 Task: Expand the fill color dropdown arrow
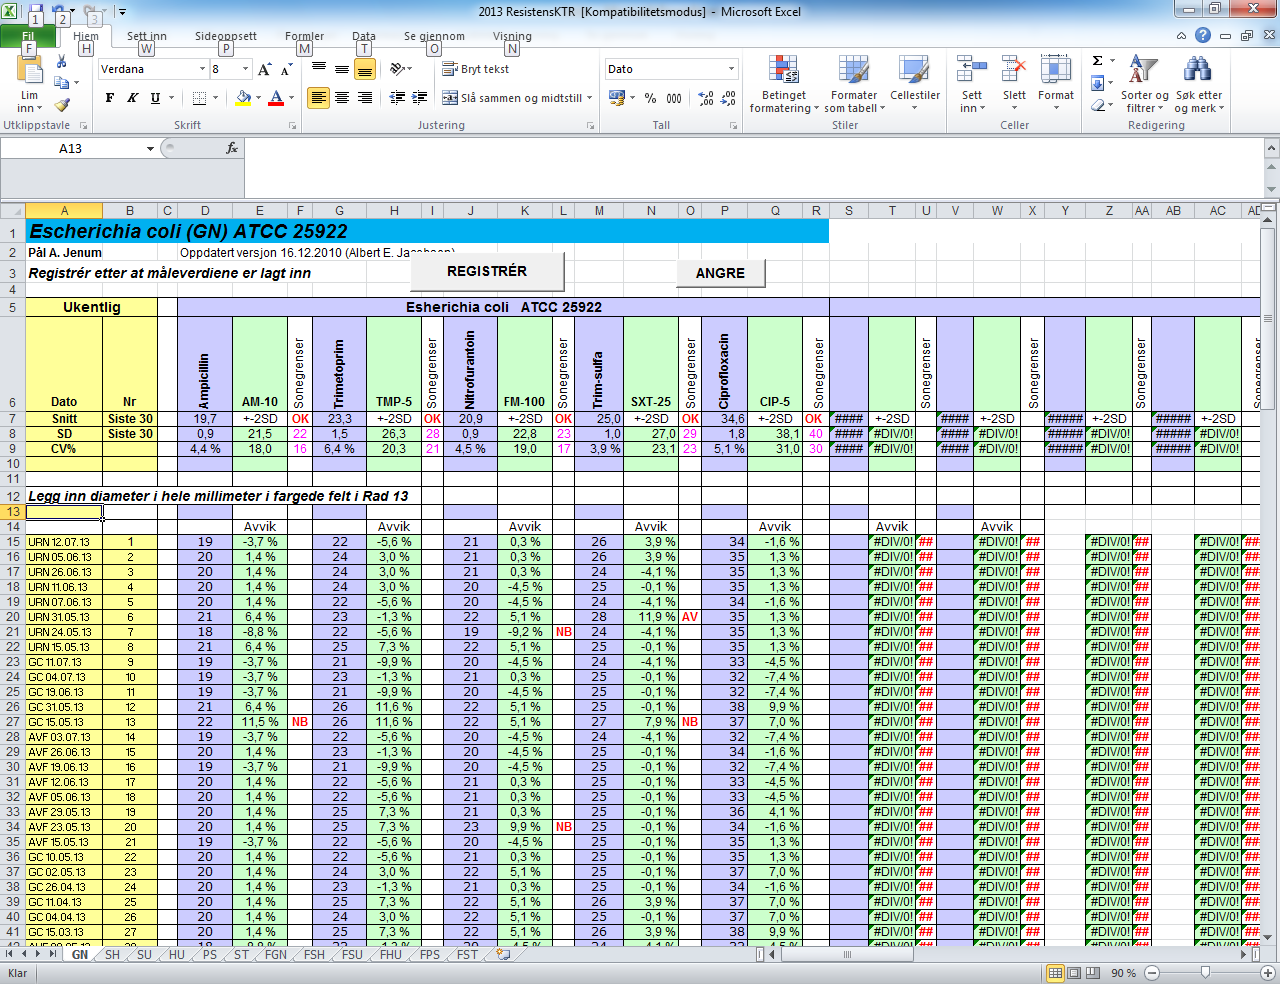258,98
